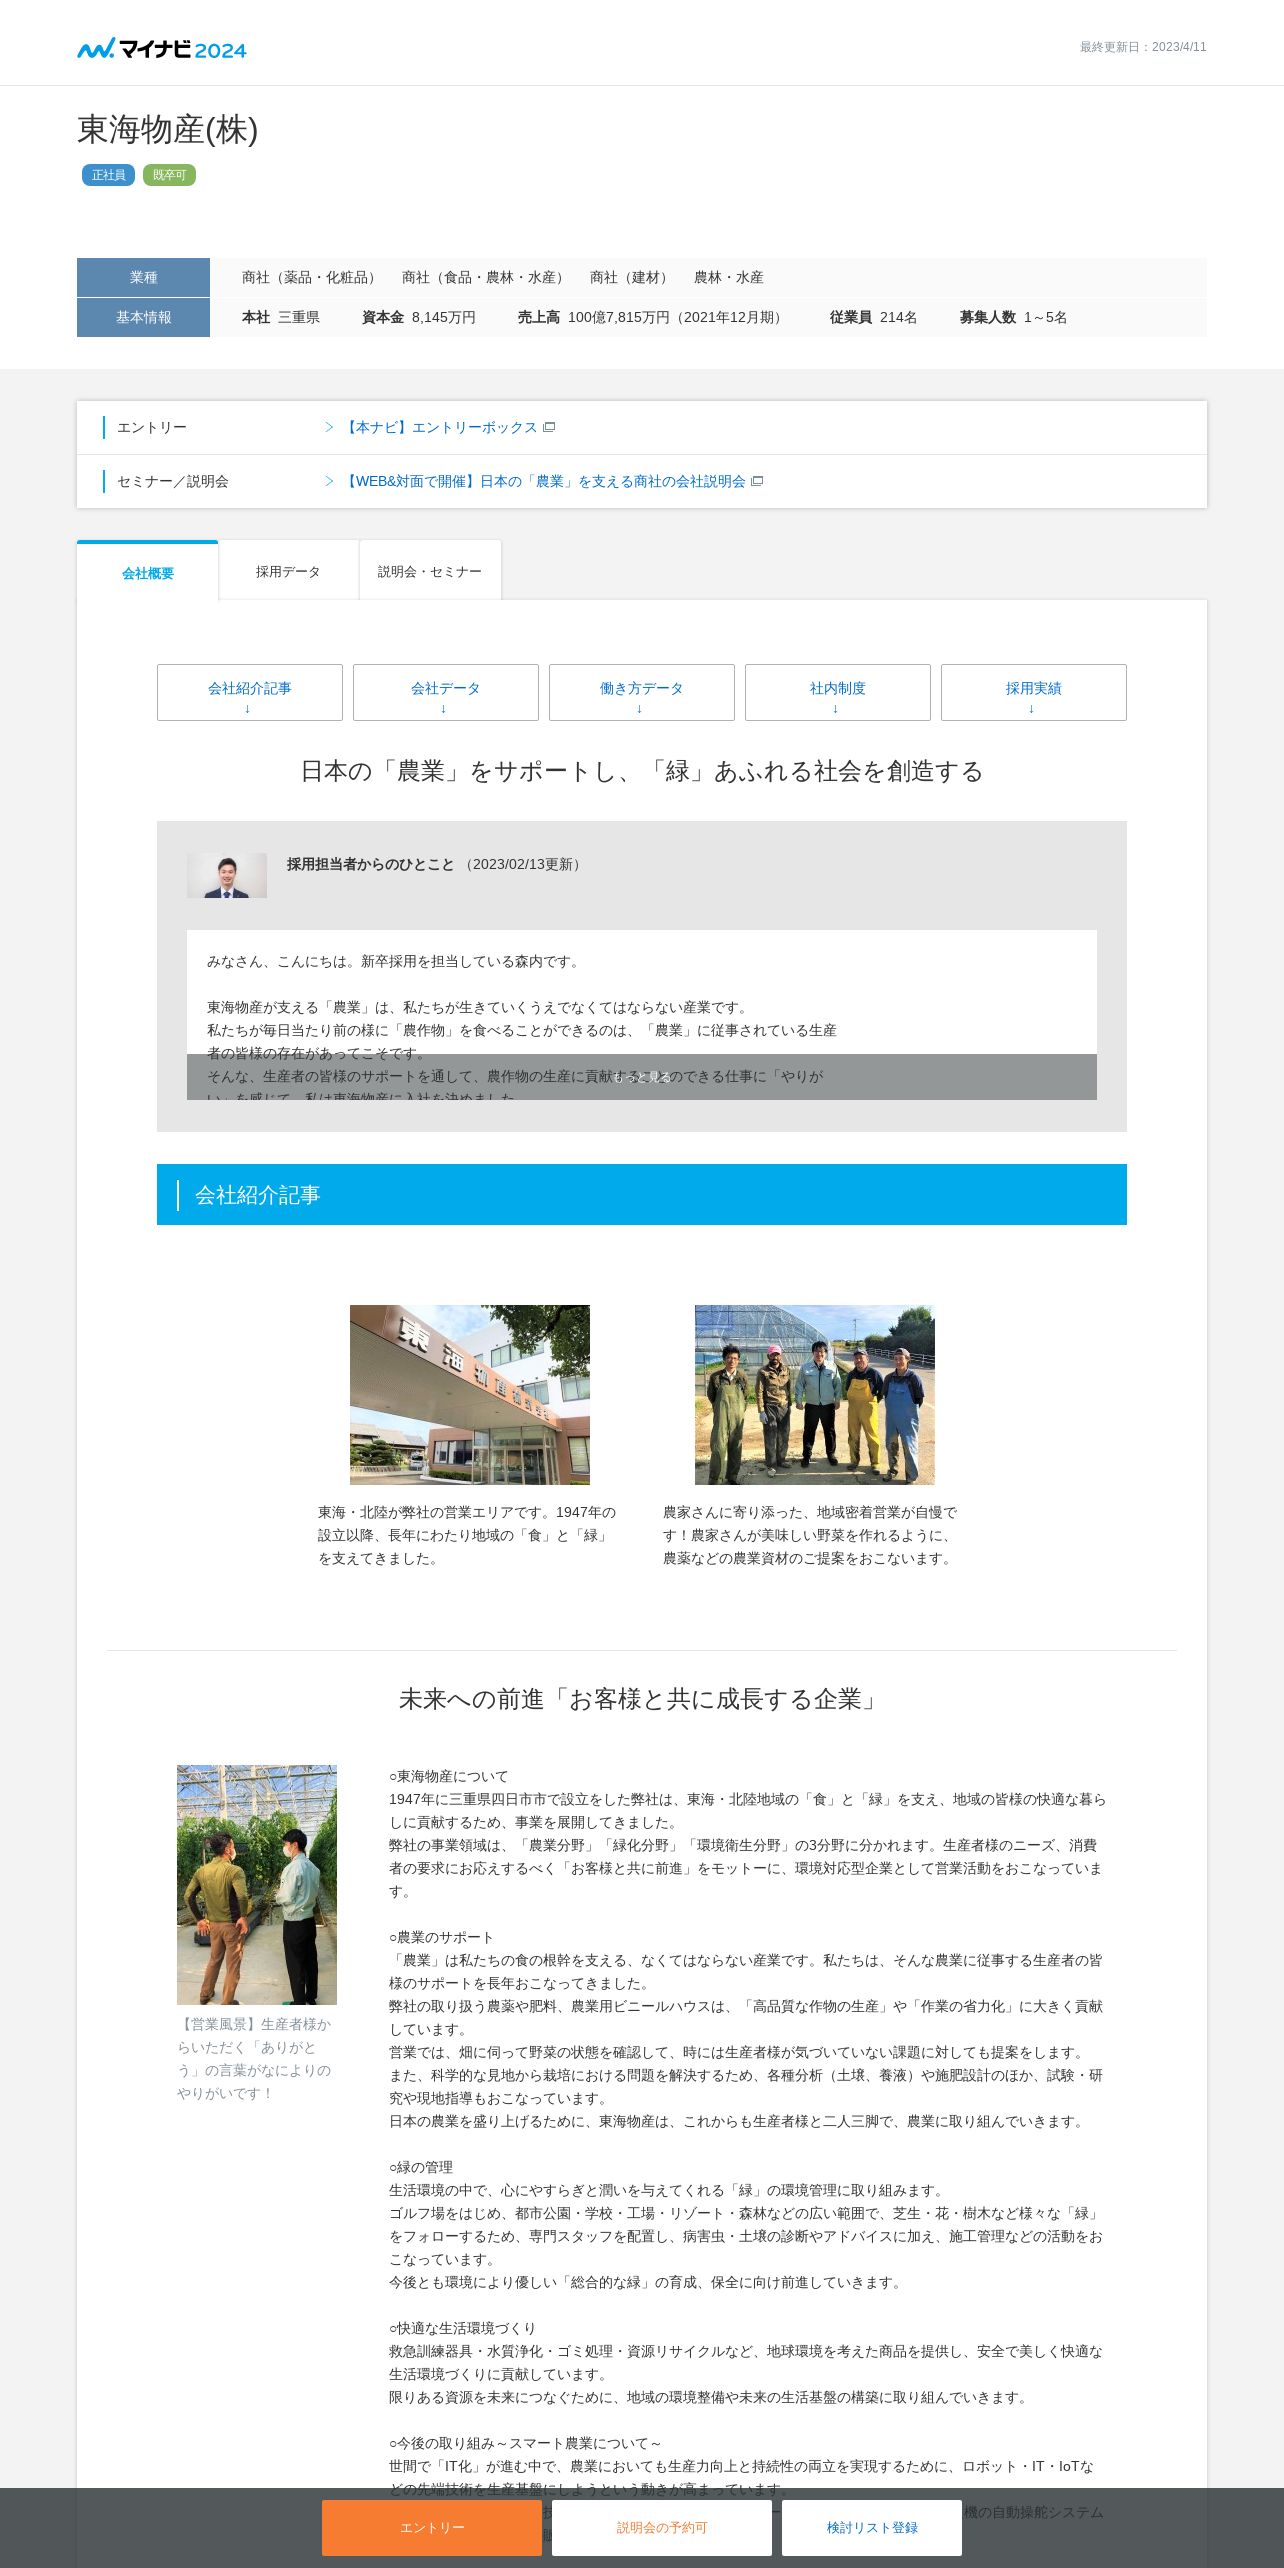The width and height of the screenshot is (1284, 2568).
Task: Click the 既卒可 badge
Action: click(169, 175)
